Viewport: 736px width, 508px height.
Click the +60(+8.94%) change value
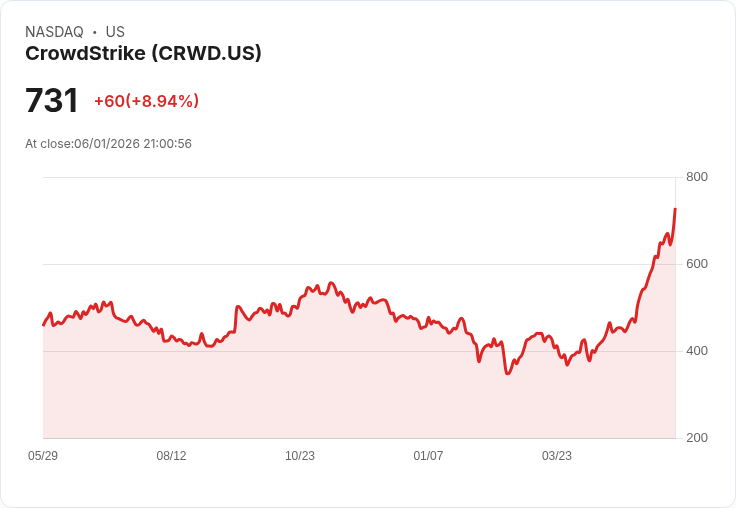(146, 101)
